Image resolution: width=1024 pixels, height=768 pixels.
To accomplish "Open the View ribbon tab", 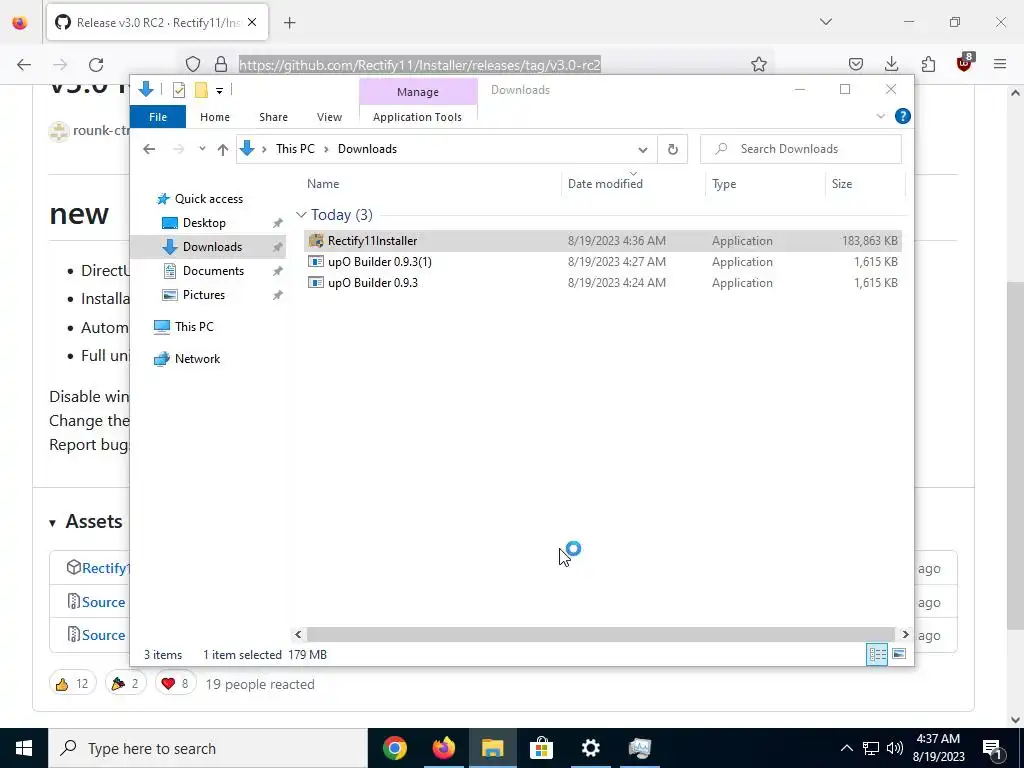I will click(329, 117).
